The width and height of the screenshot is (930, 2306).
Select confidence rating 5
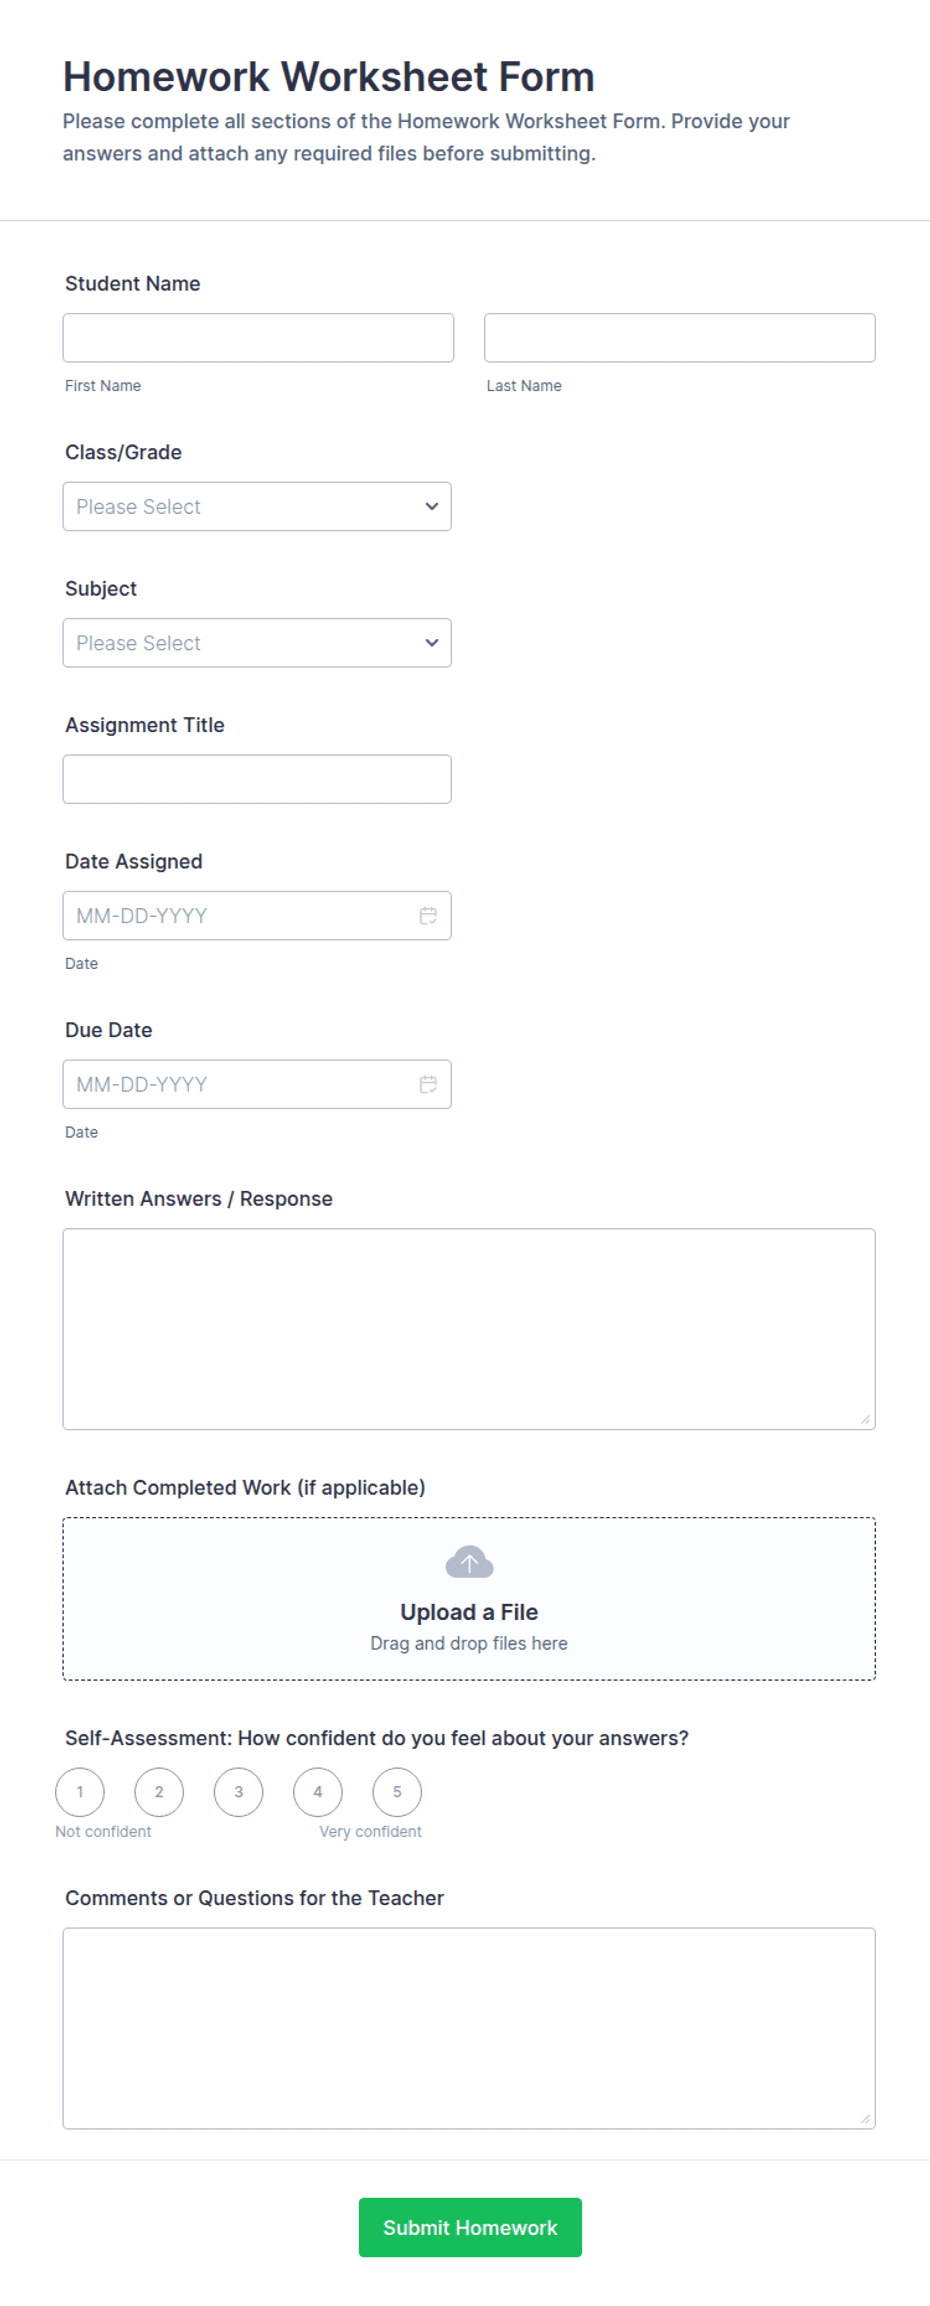(x=397, y=1792)
